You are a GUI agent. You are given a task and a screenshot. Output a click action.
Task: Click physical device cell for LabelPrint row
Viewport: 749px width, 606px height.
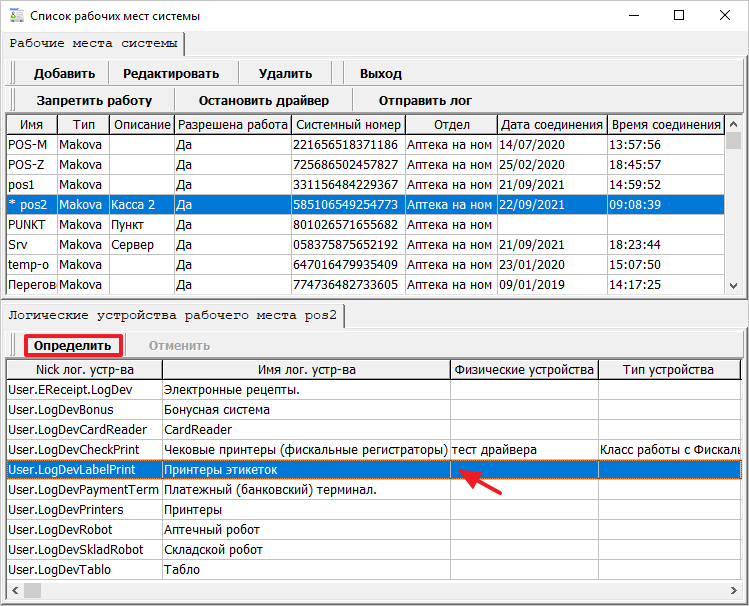(x=523, y=469)
